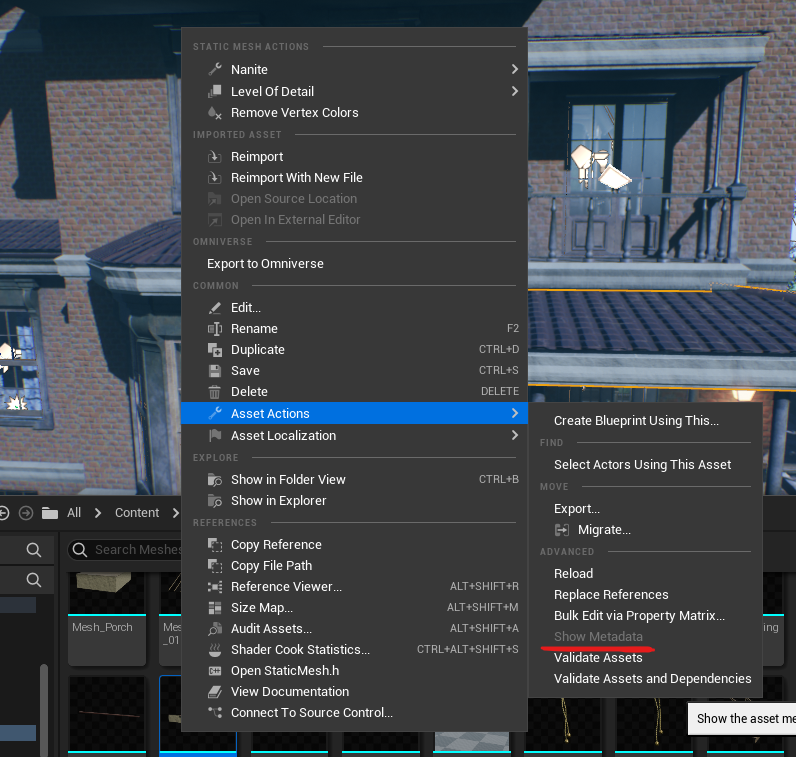Click the trash can Delete icon
Image resolution: width=796 pixels, height=757 pixels.
click(215, 392)
